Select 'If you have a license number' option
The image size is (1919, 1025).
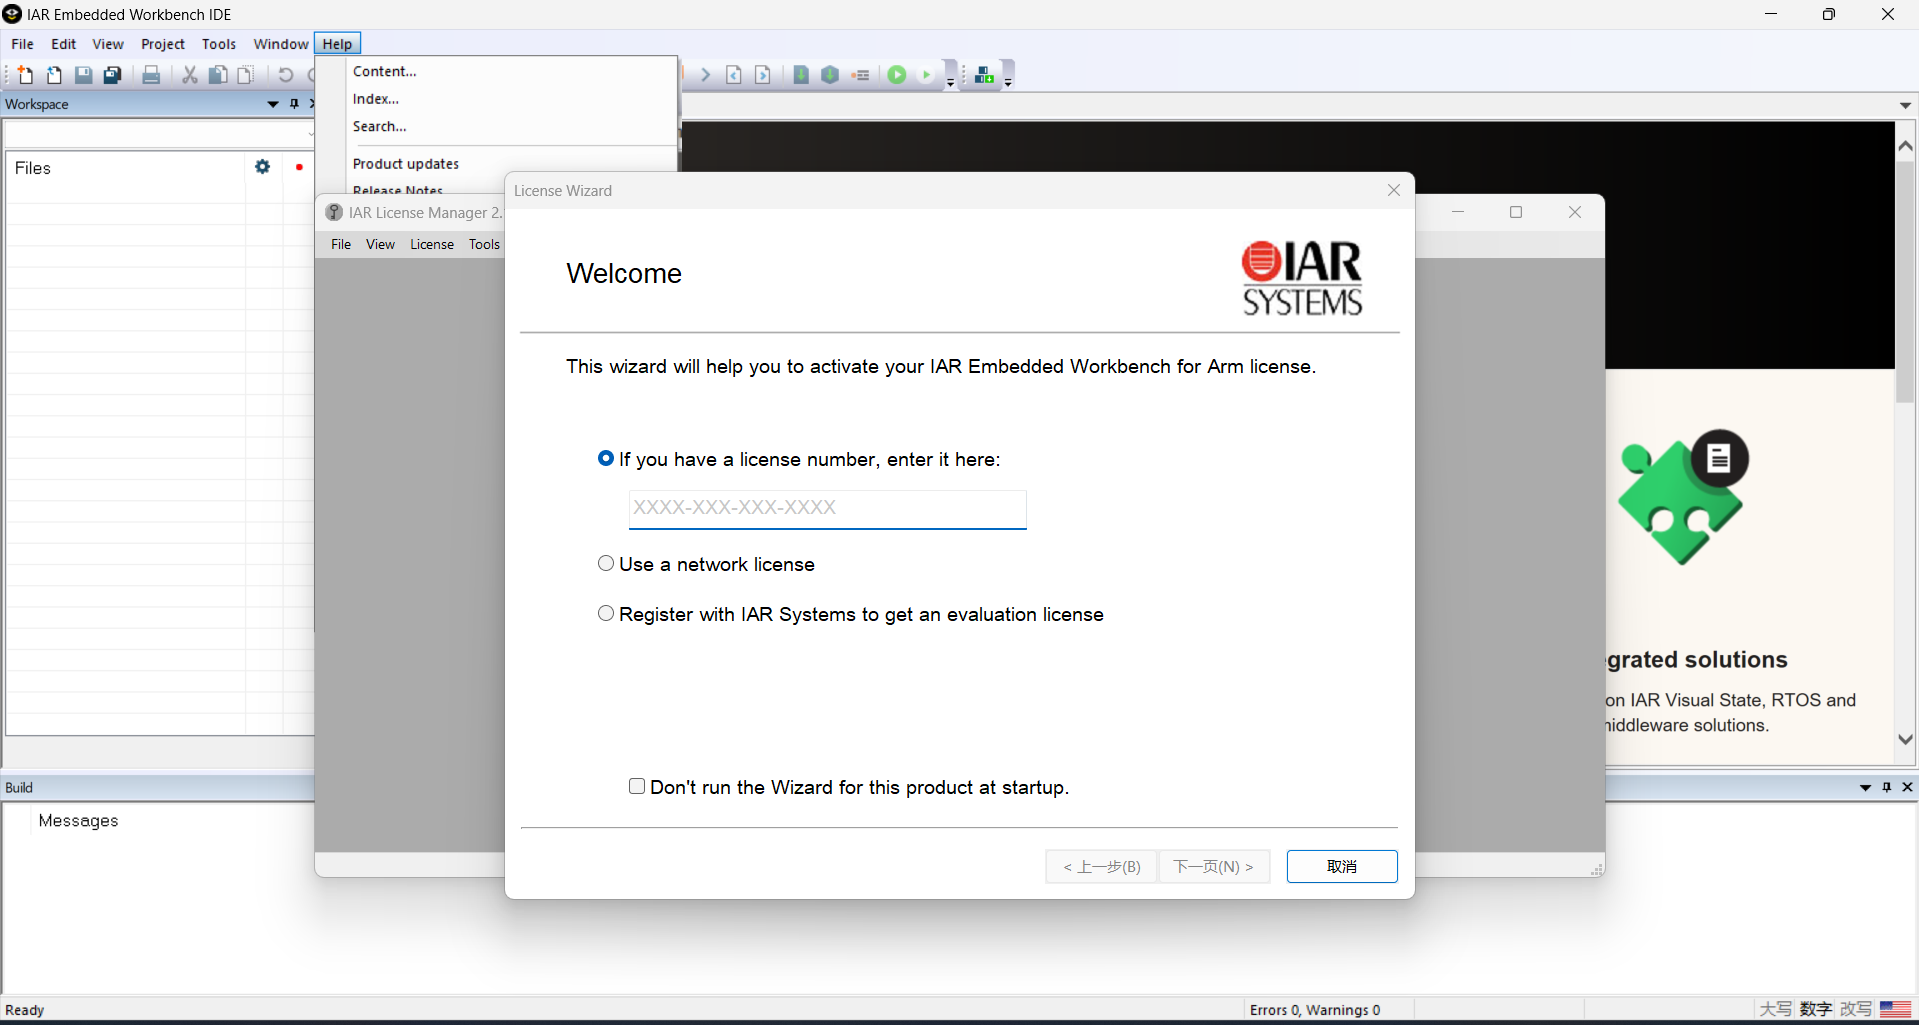coord(606,458)
